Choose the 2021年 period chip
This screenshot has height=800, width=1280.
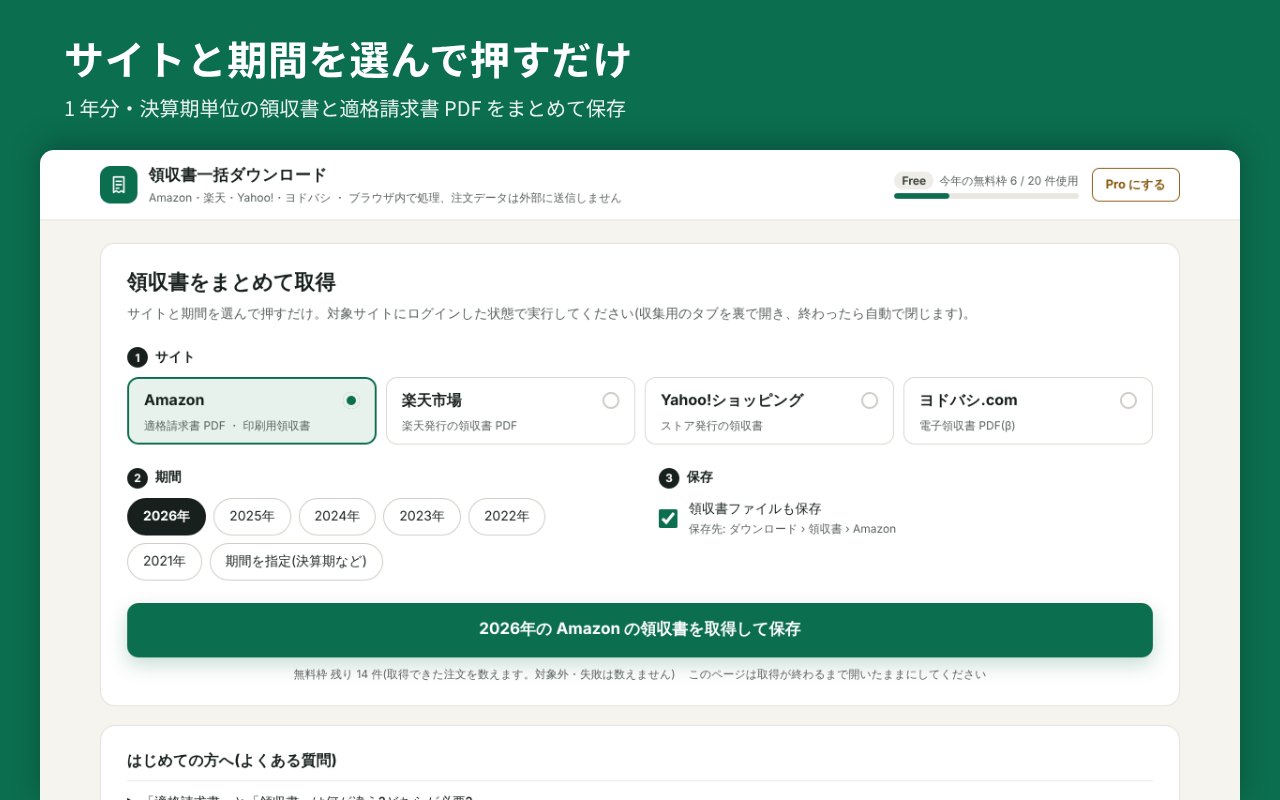point(164,562)
